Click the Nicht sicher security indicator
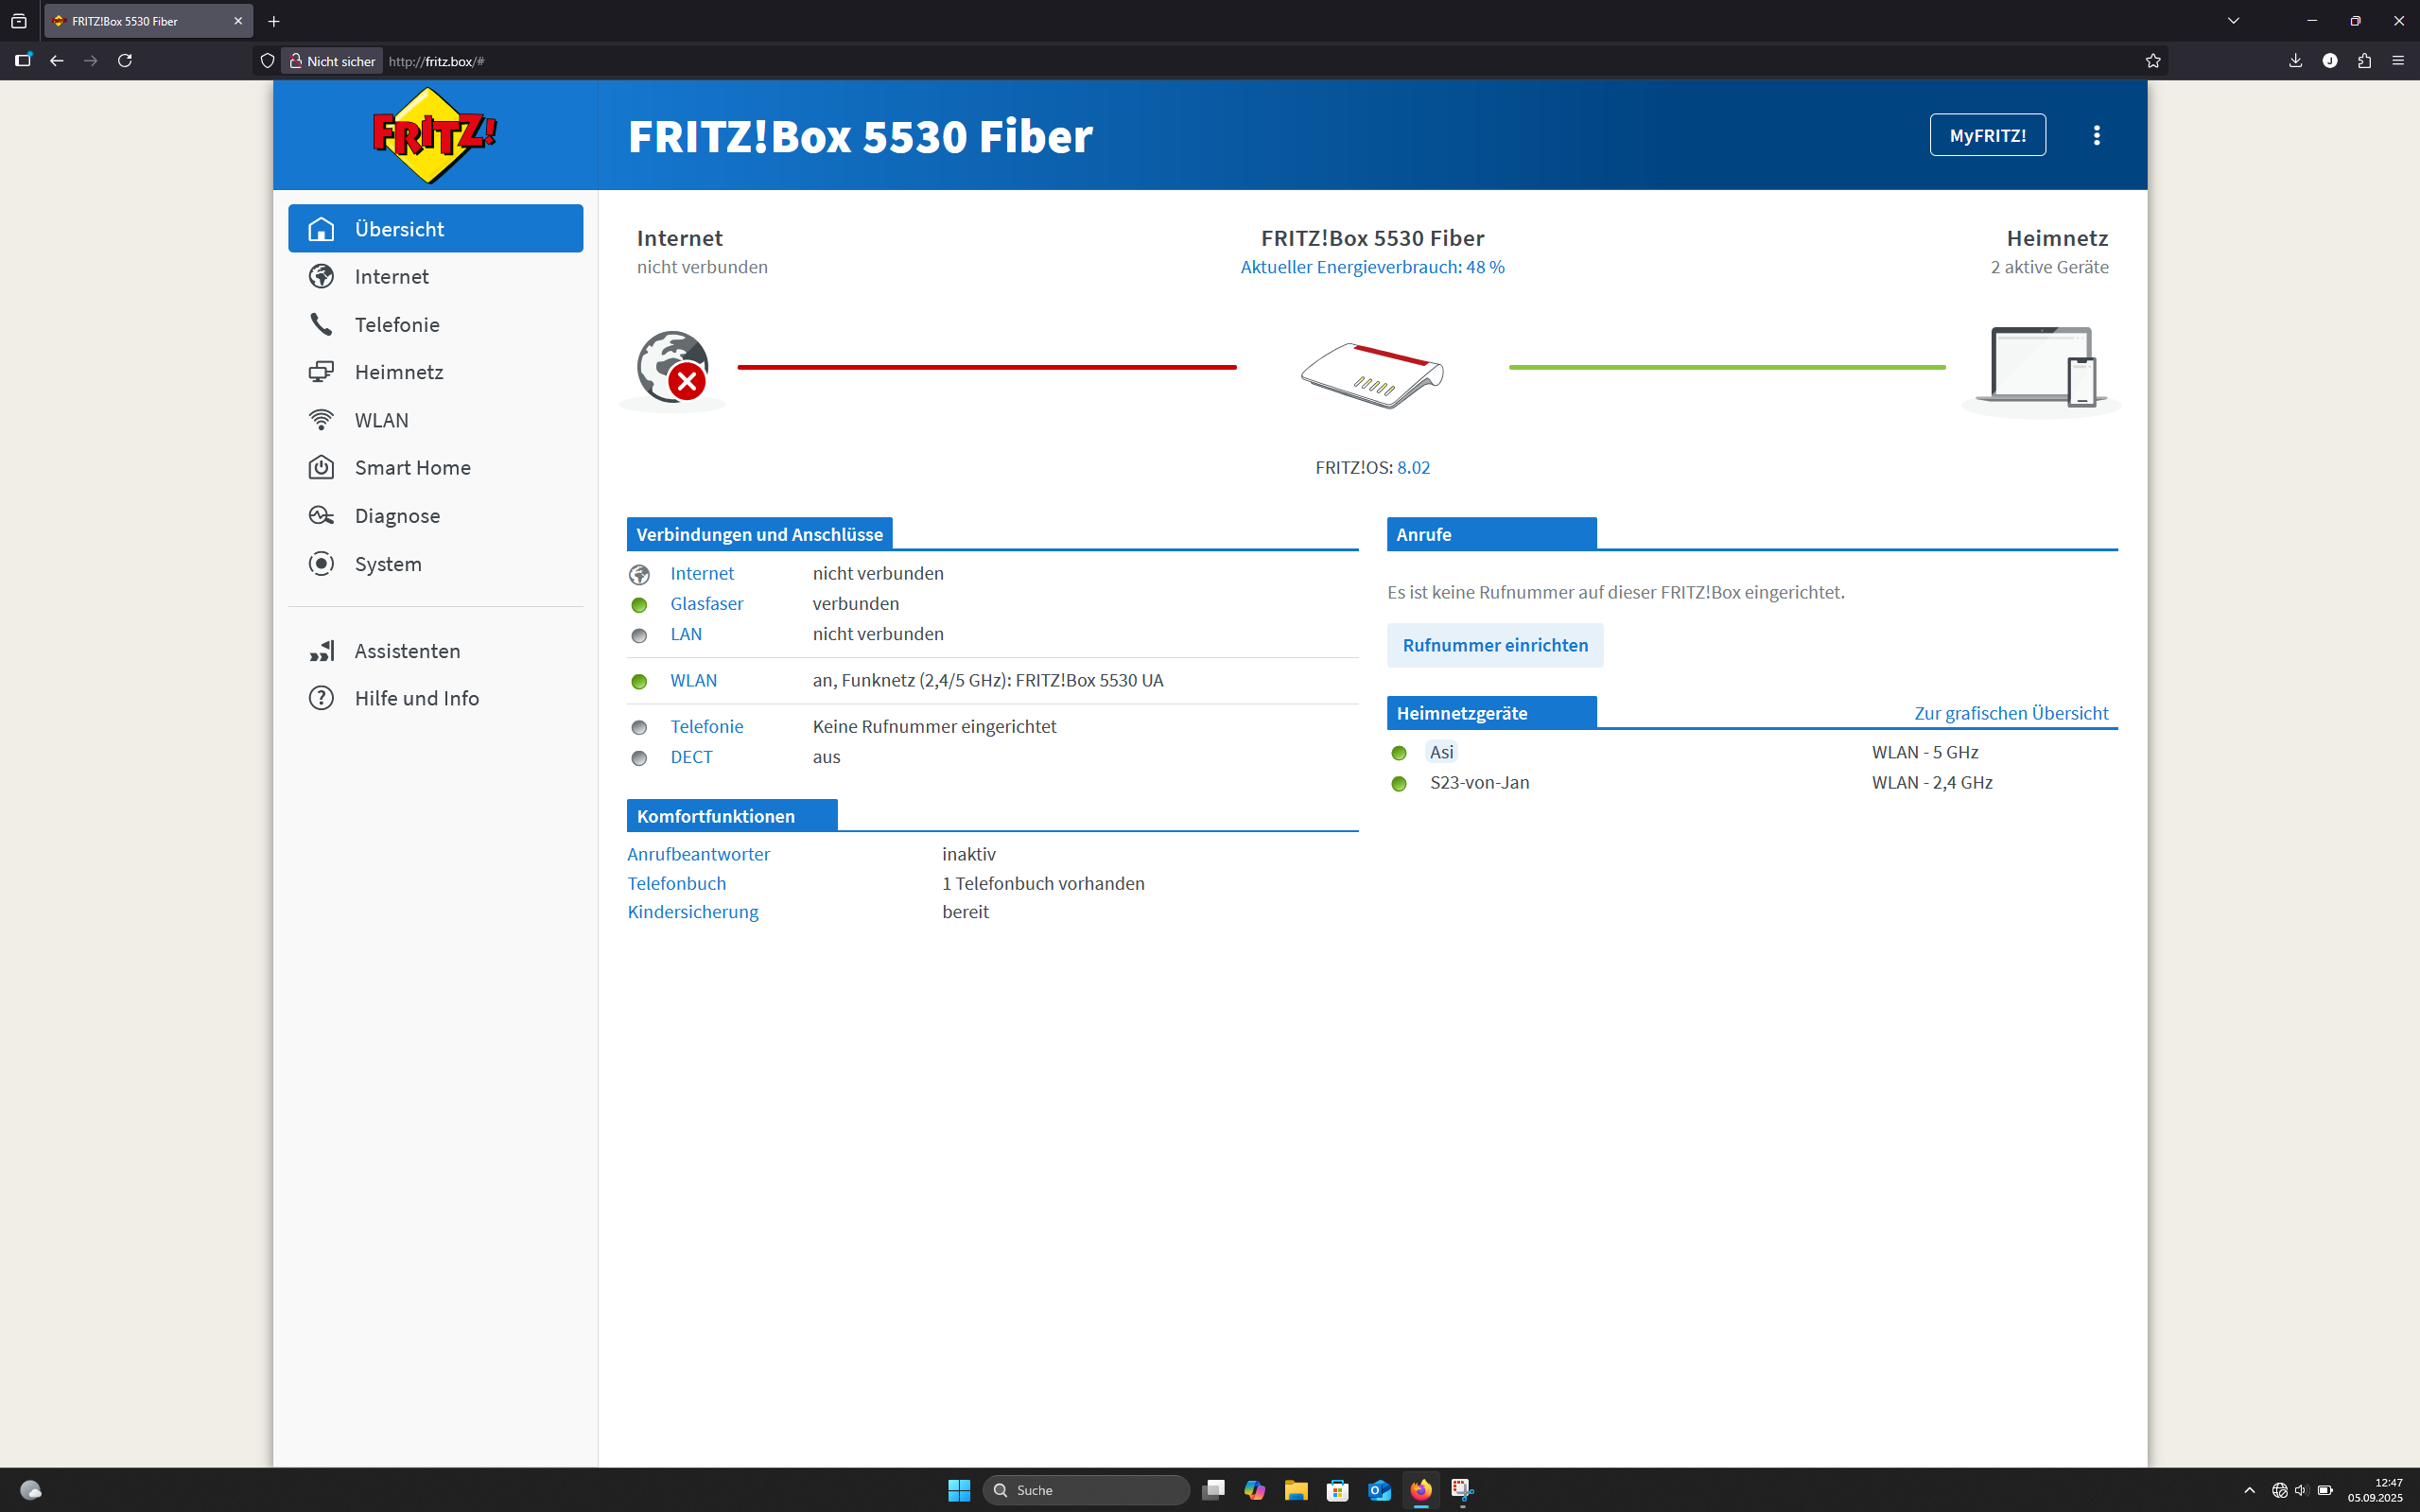The height and width of the screenshot is (1512, 2420). (332, 61)
